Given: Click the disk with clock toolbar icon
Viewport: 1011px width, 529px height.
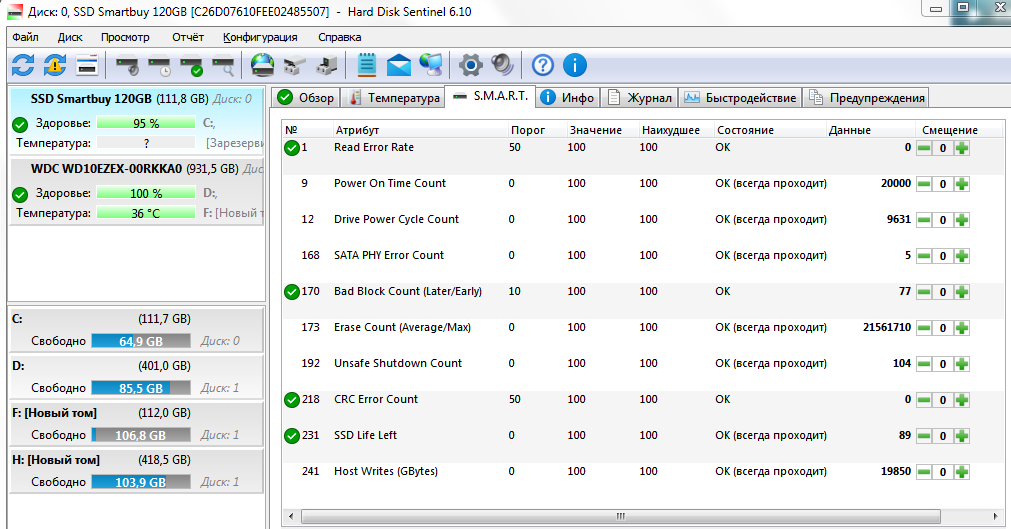Looking at the screenshot, I should [x=159, y=66].
